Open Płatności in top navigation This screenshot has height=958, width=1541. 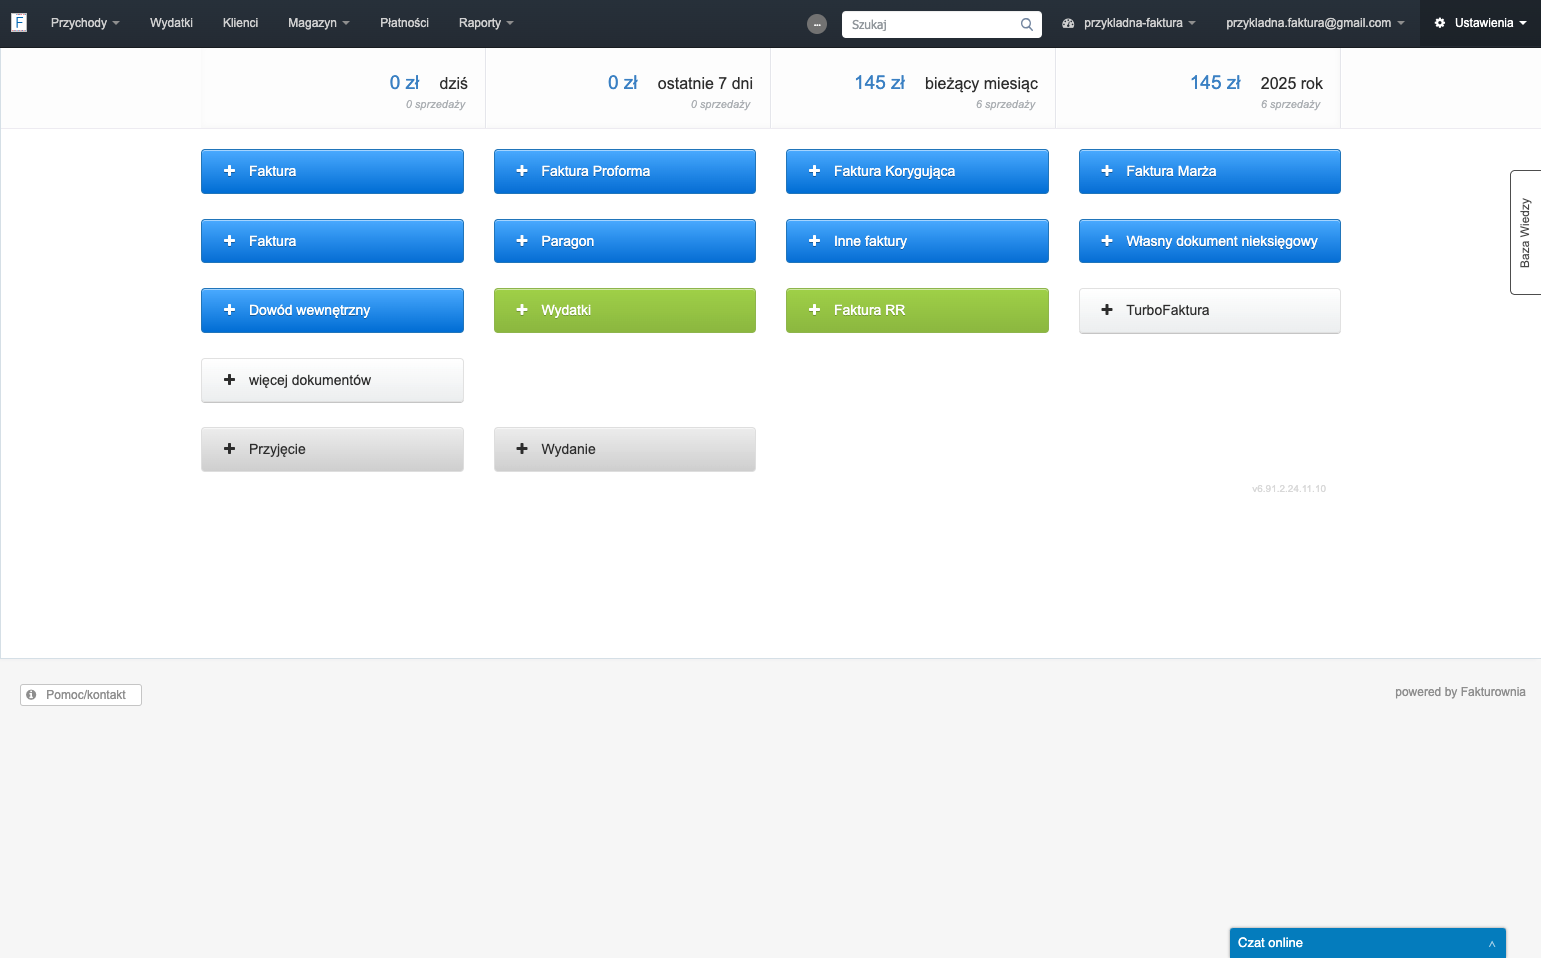[404, 23]
